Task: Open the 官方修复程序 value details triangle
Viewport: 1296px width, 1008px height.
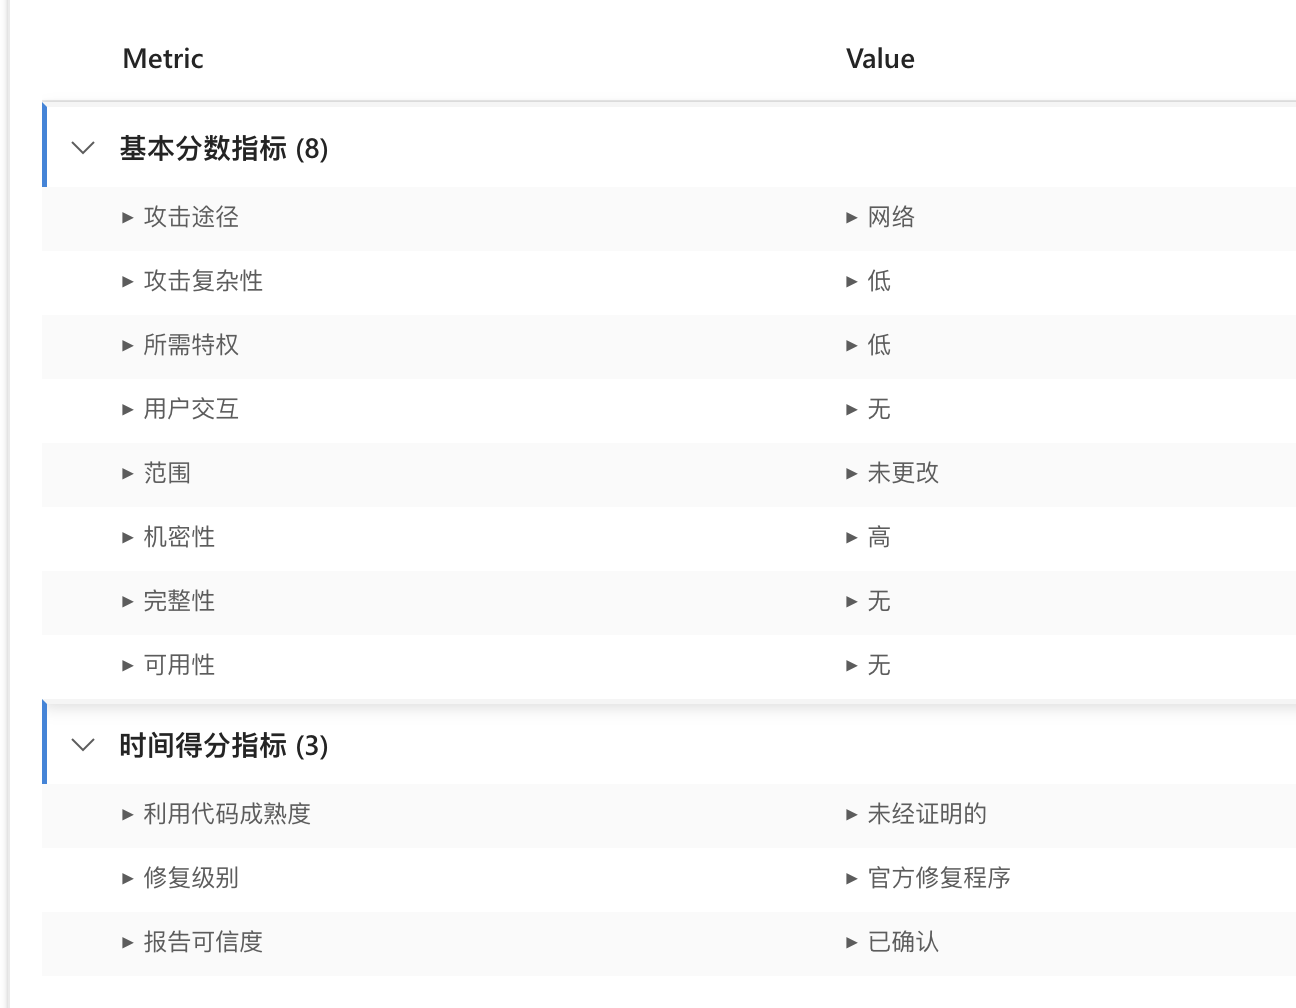Action: 851,878
